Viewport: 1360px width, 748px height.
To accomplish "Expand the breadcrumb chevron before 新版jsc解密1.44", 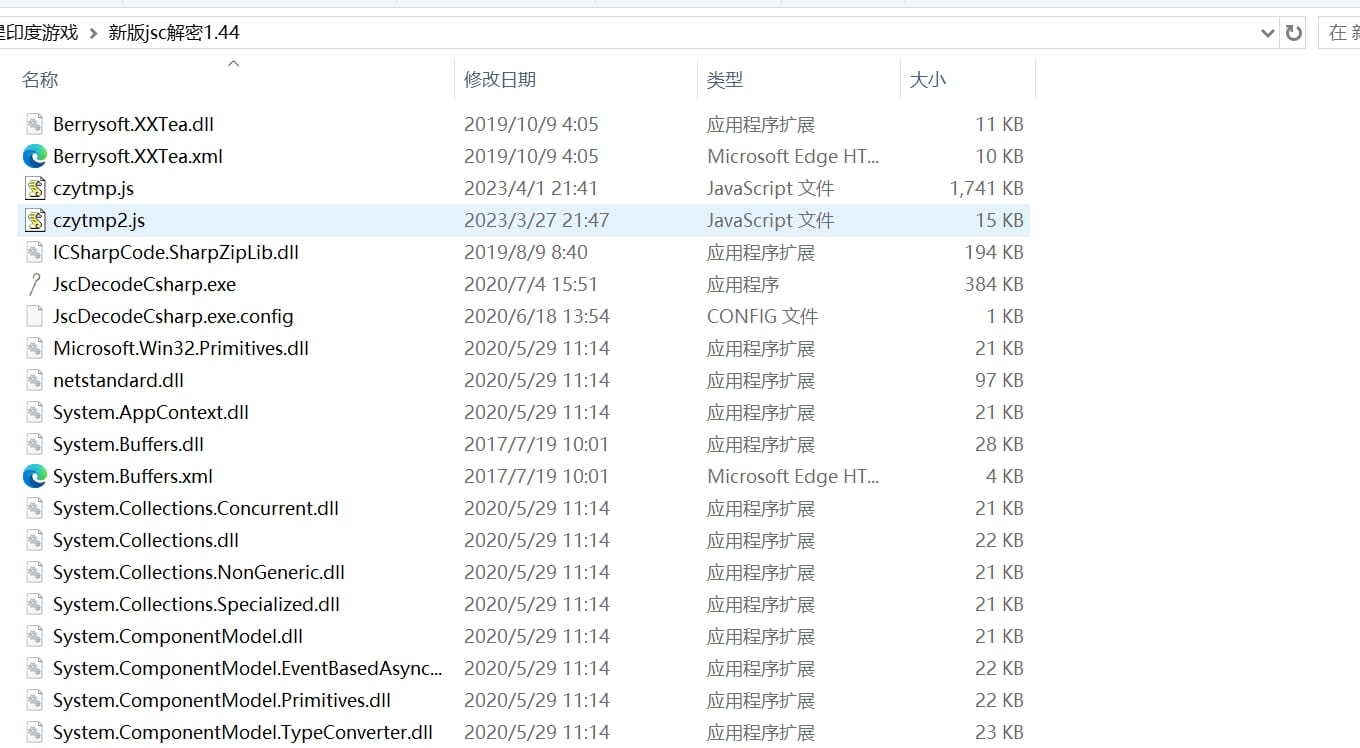I will [93, 33].
